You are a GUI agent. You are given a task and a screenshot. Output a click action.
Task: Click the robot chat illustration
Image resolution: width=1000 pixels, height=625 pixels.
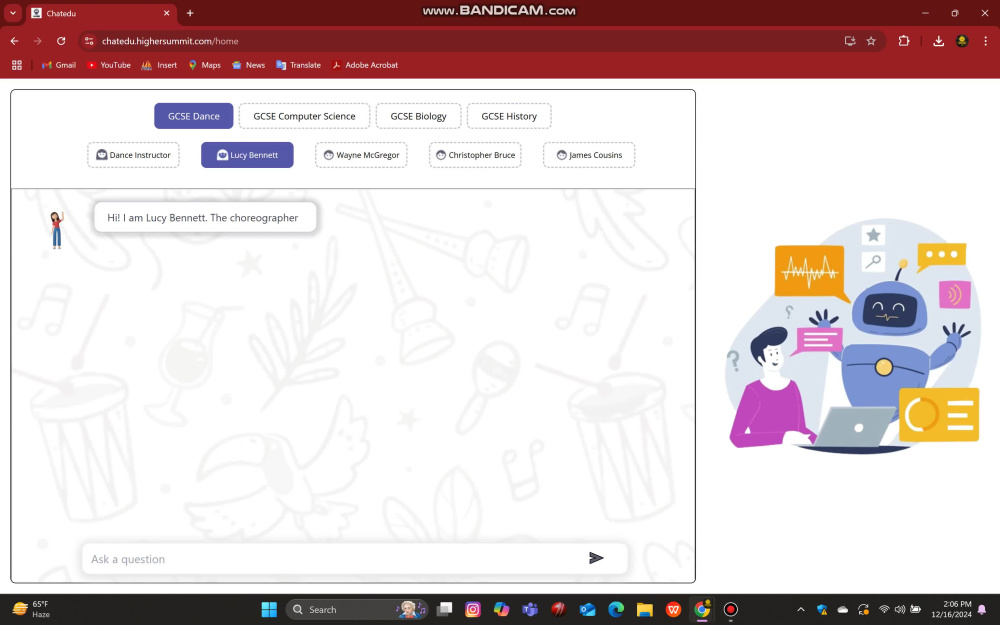click(853, 336)
